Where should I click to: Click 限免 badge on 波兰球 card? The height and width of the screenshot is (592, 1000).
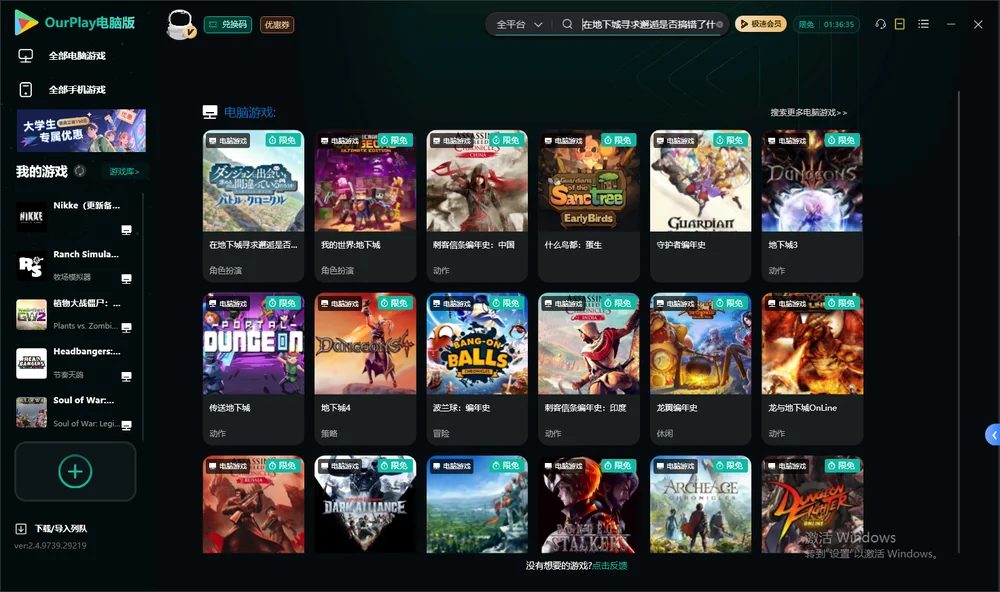tap(506, 303)
